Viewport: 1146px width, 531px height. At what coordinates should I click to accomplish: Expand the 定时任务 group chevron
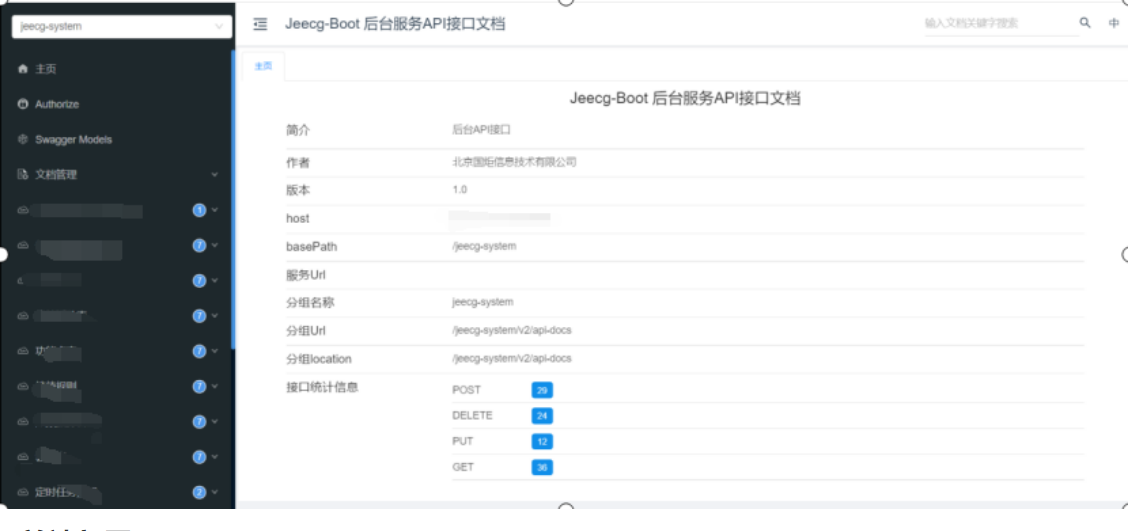pos(215,492)
